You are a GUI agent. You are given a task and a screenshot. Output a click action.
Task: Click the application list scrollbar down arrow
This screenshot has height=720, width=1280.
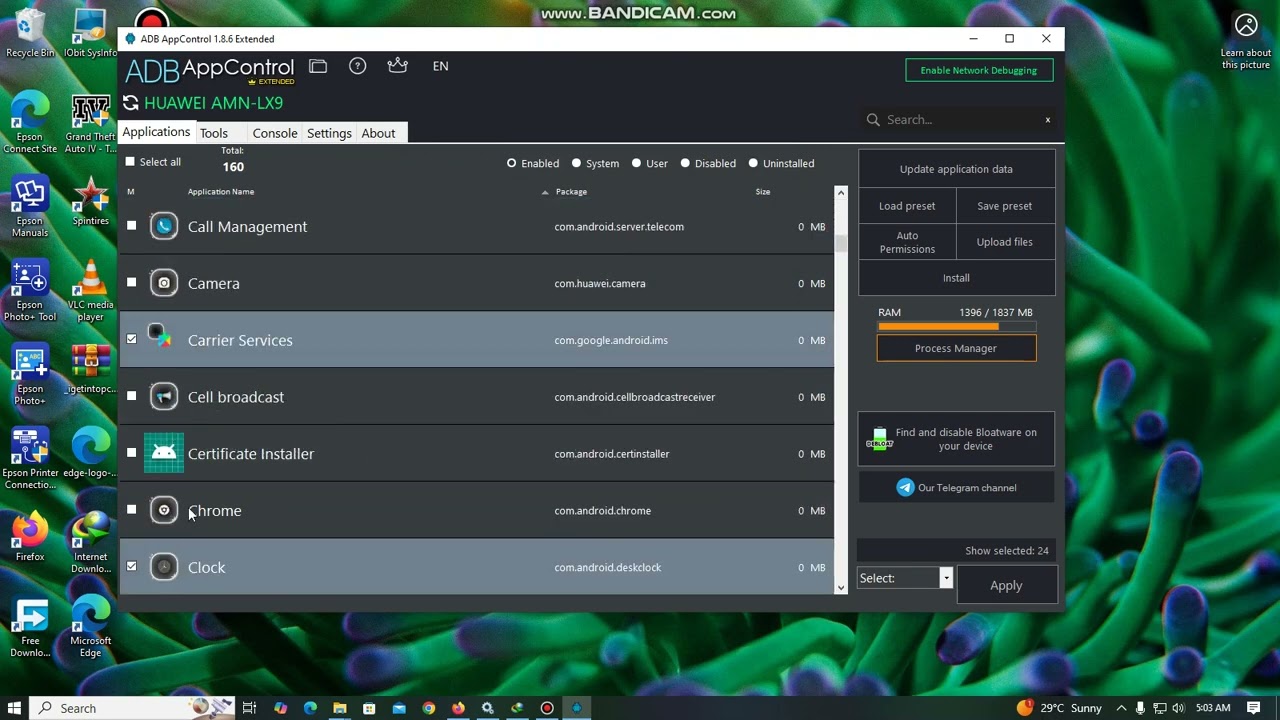coord(840,587)
